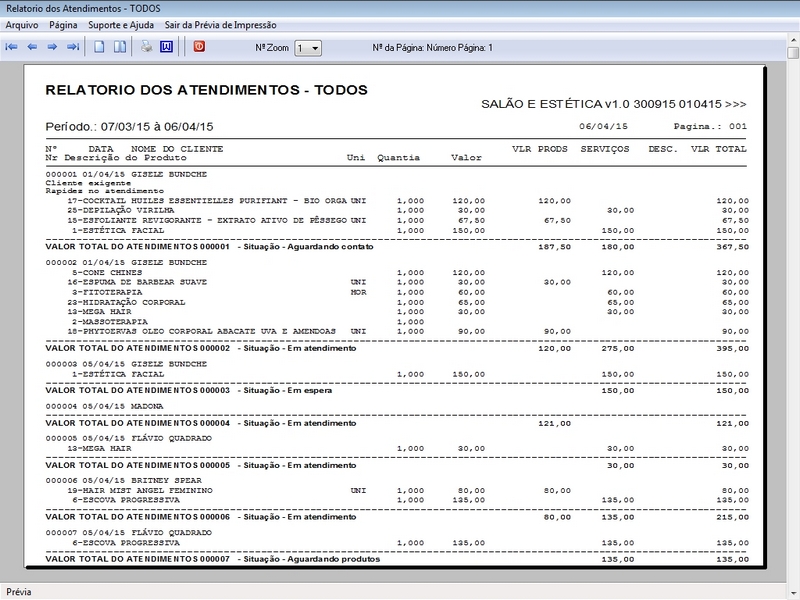800x600 pixels.
Task: Jump to last page arrow icon
Action: [73, 47]
